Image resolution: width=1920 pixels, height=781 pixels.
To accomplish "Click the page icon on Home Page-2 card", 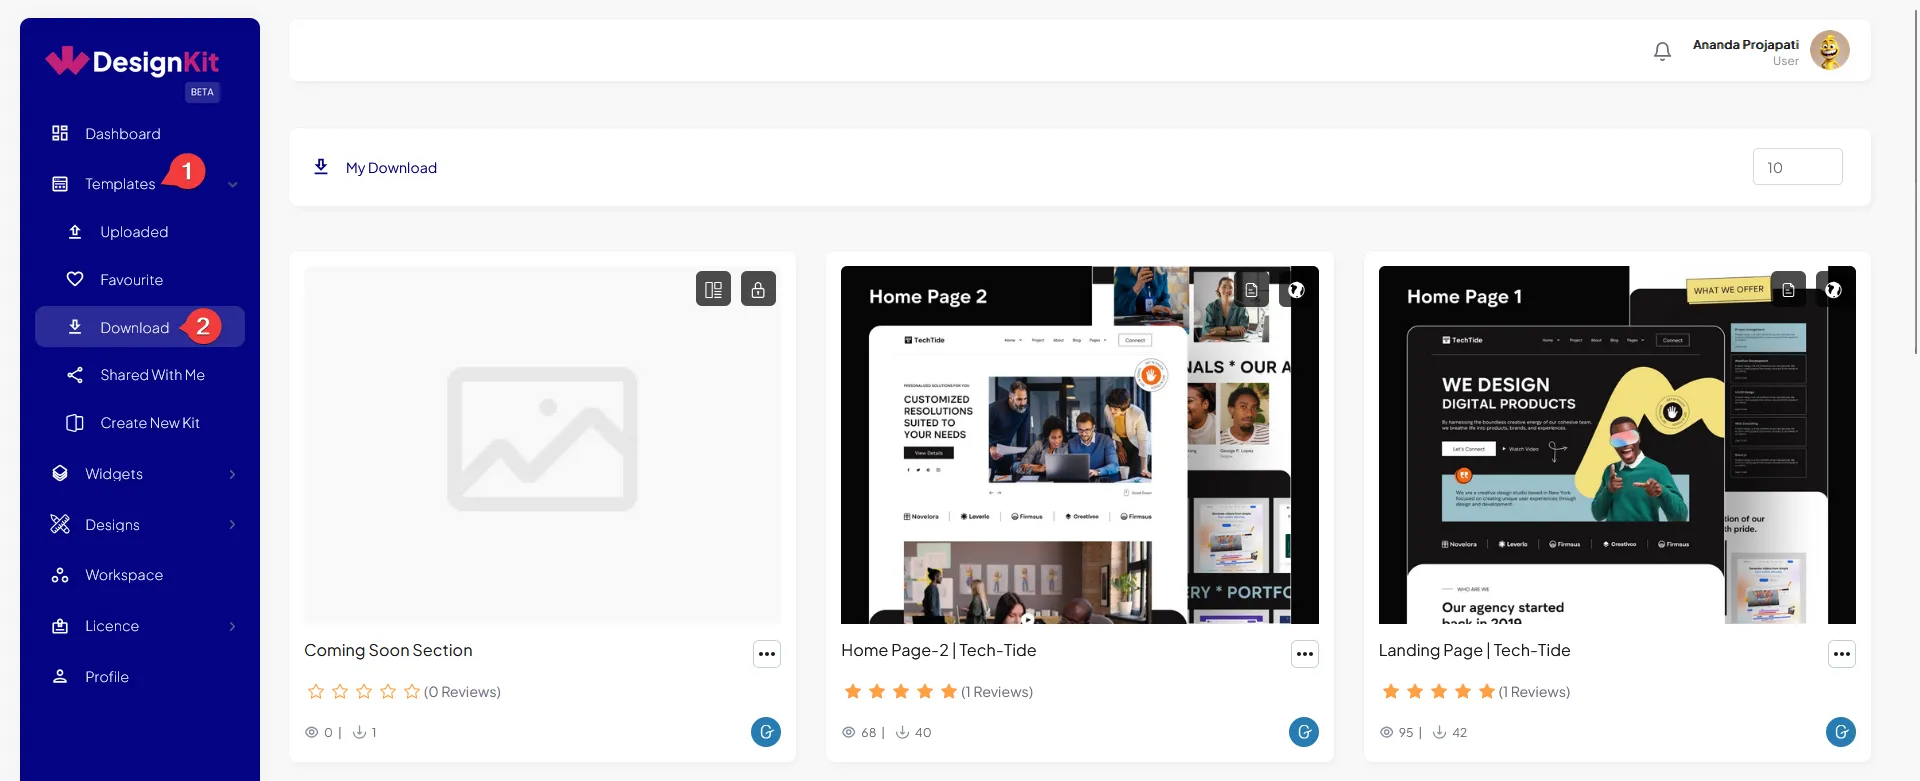I will 1251,290.
